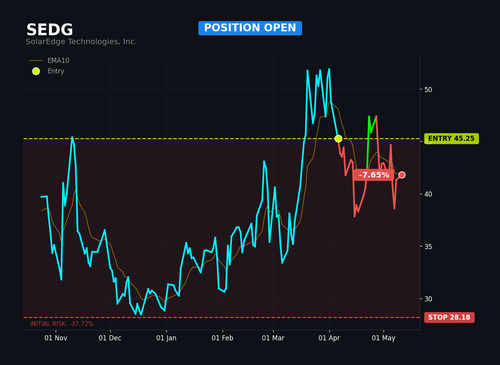The image size is (500, 365).
Task: Click the -7.65% loss label
Action: (x=374, y=175)
